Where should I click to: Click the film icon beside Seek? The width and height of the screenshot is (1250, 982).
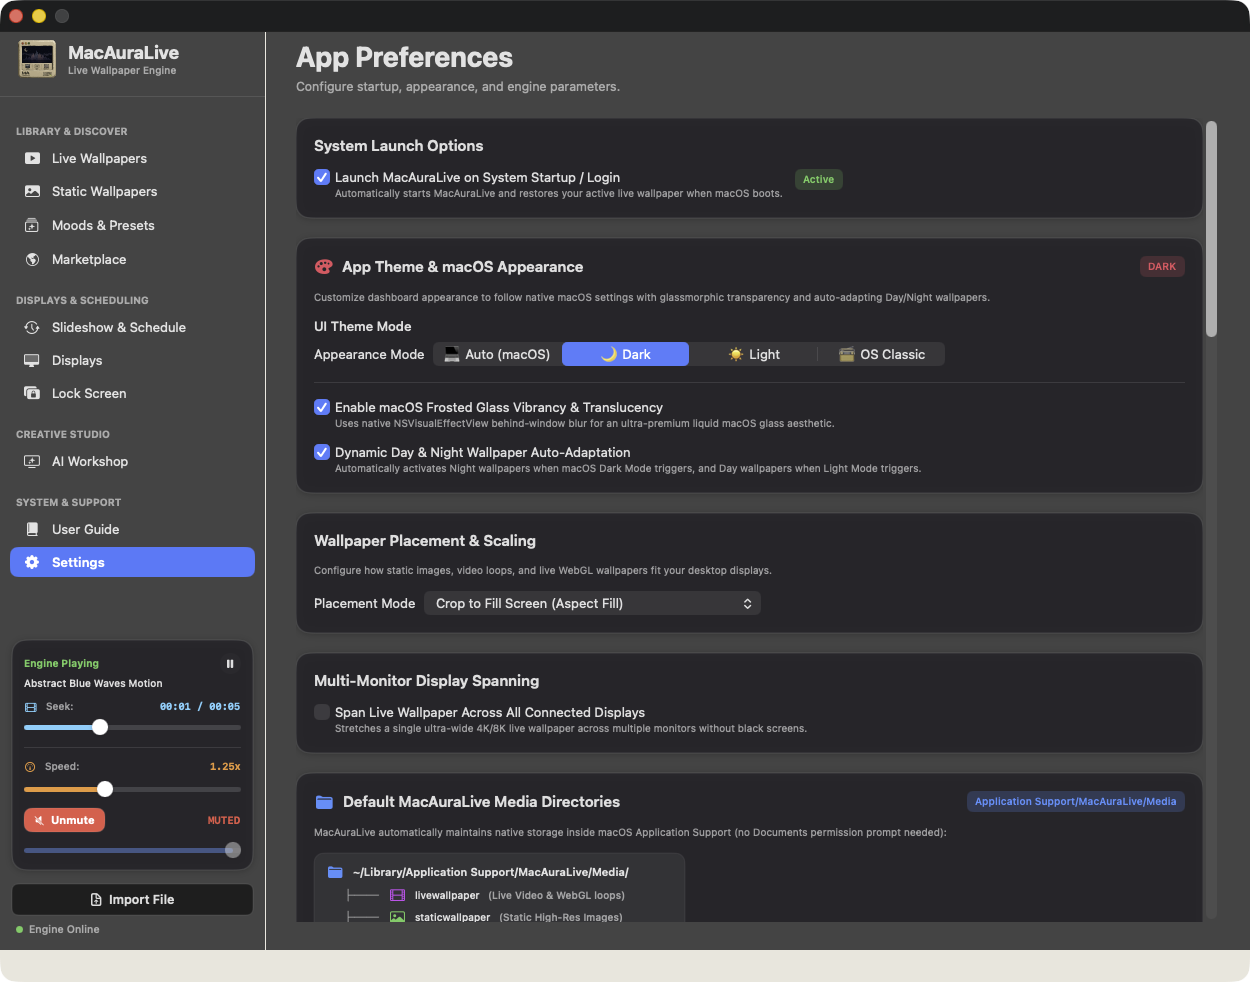30,707
